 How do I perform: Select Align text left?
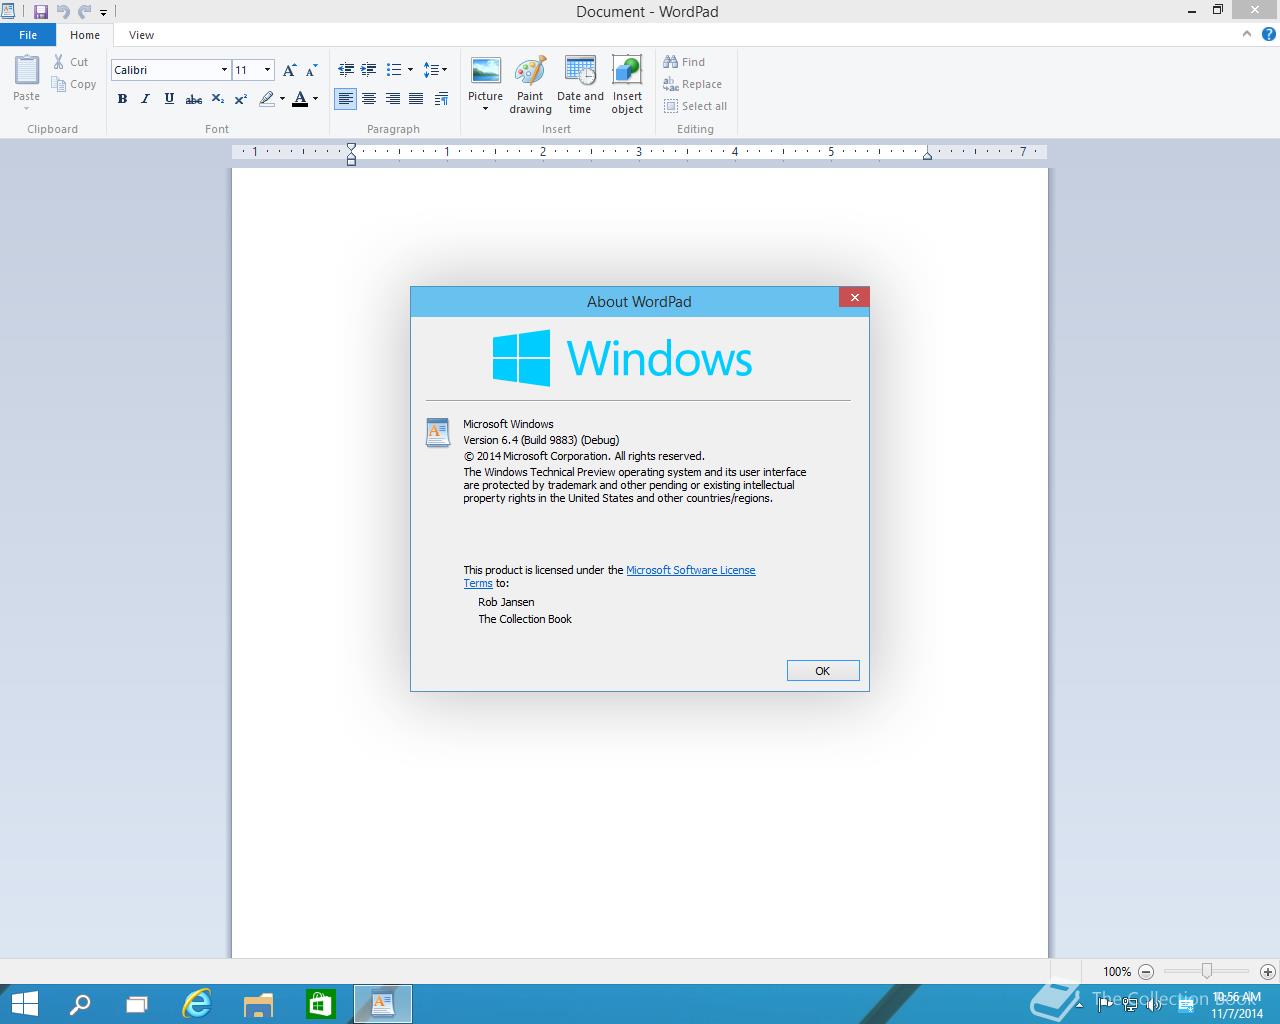pos(346,99)
